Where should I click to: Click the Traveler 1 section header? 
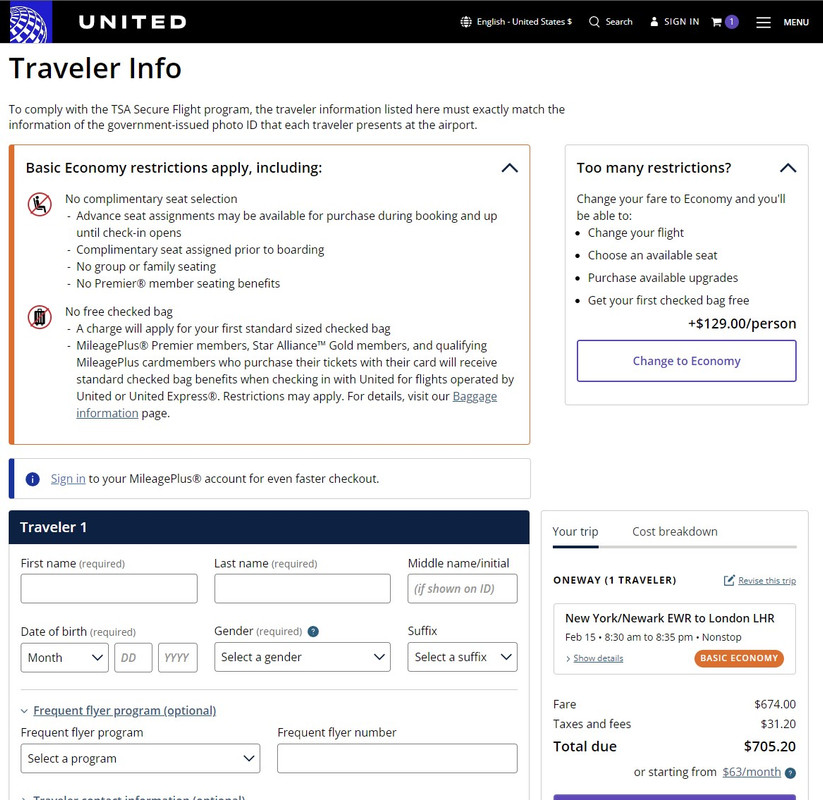[269, 527]
